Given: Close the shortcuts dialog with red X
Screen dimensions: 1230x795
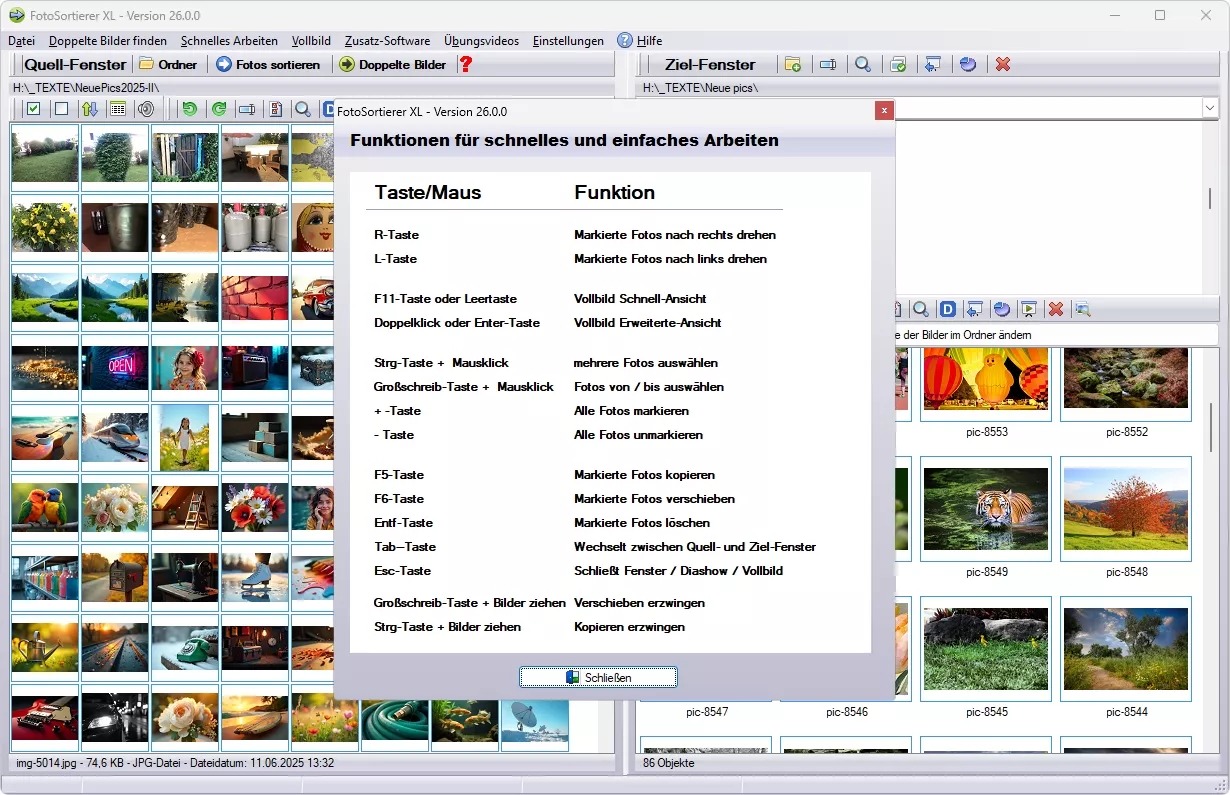Looking at the screenshot, I should (x=884, y=111).
